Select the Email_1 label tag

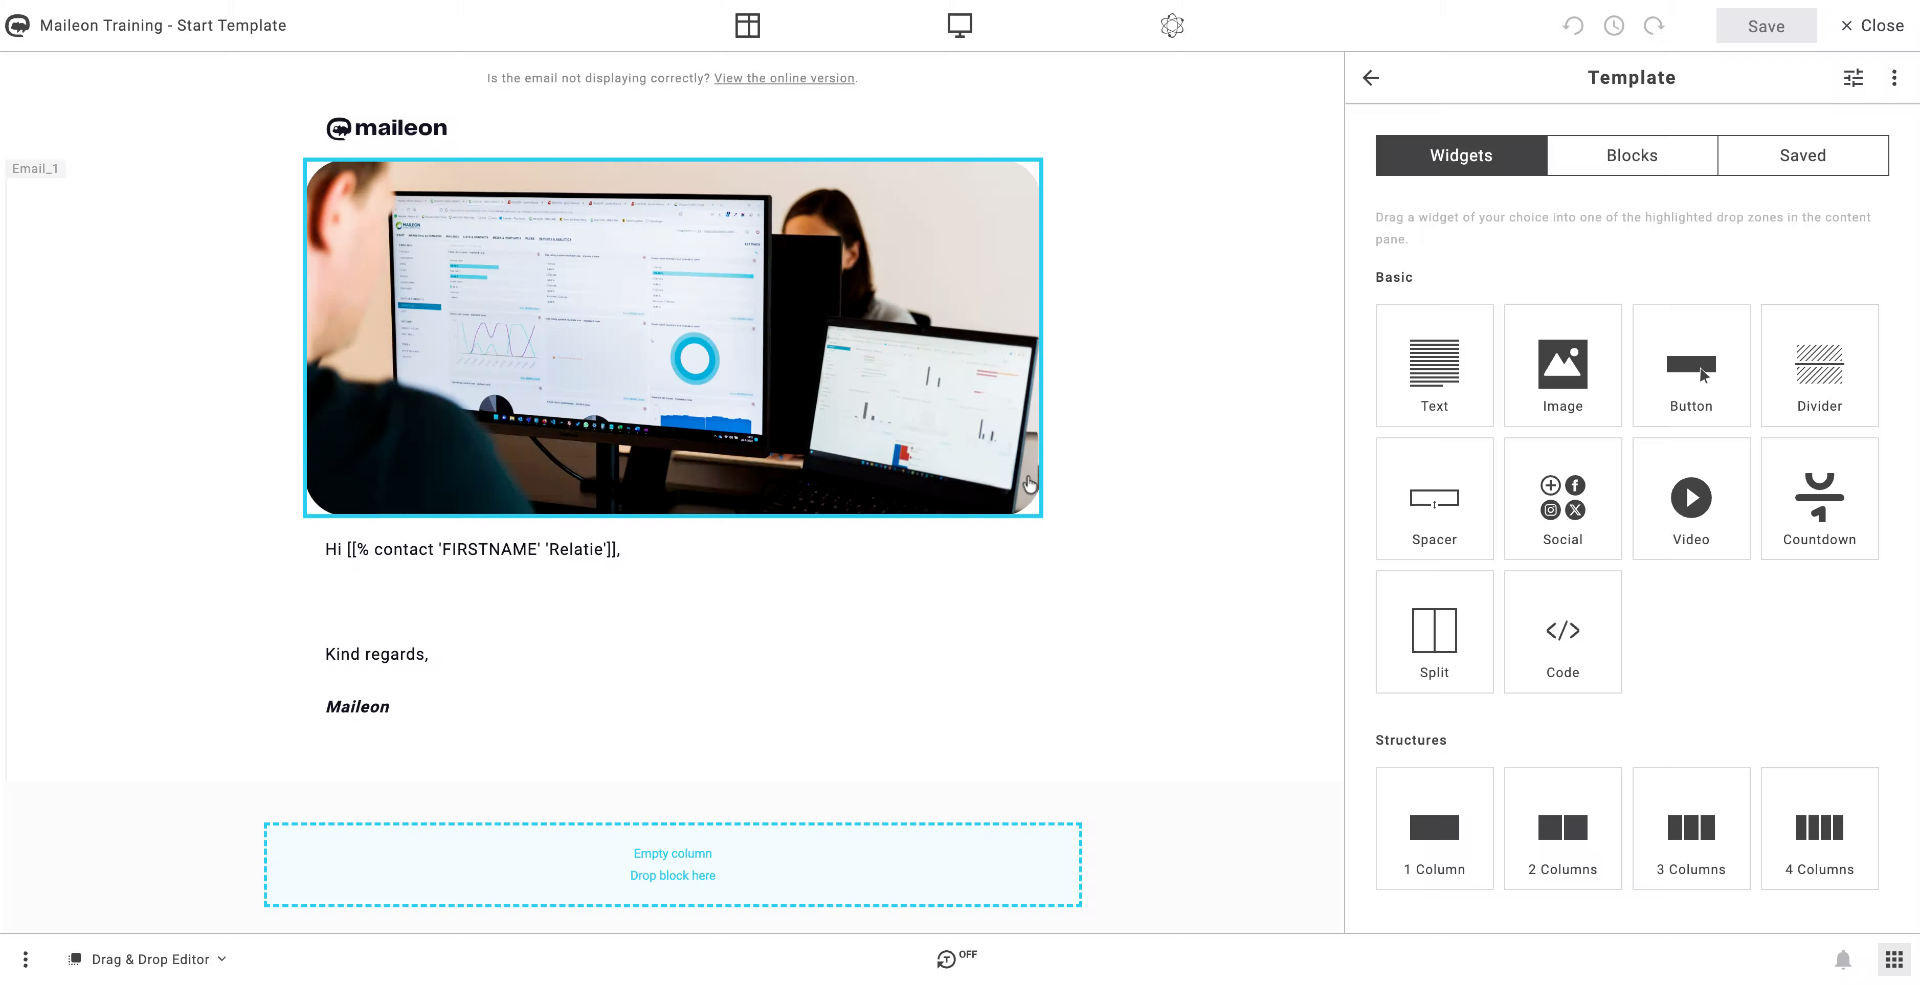pos(35,169)
